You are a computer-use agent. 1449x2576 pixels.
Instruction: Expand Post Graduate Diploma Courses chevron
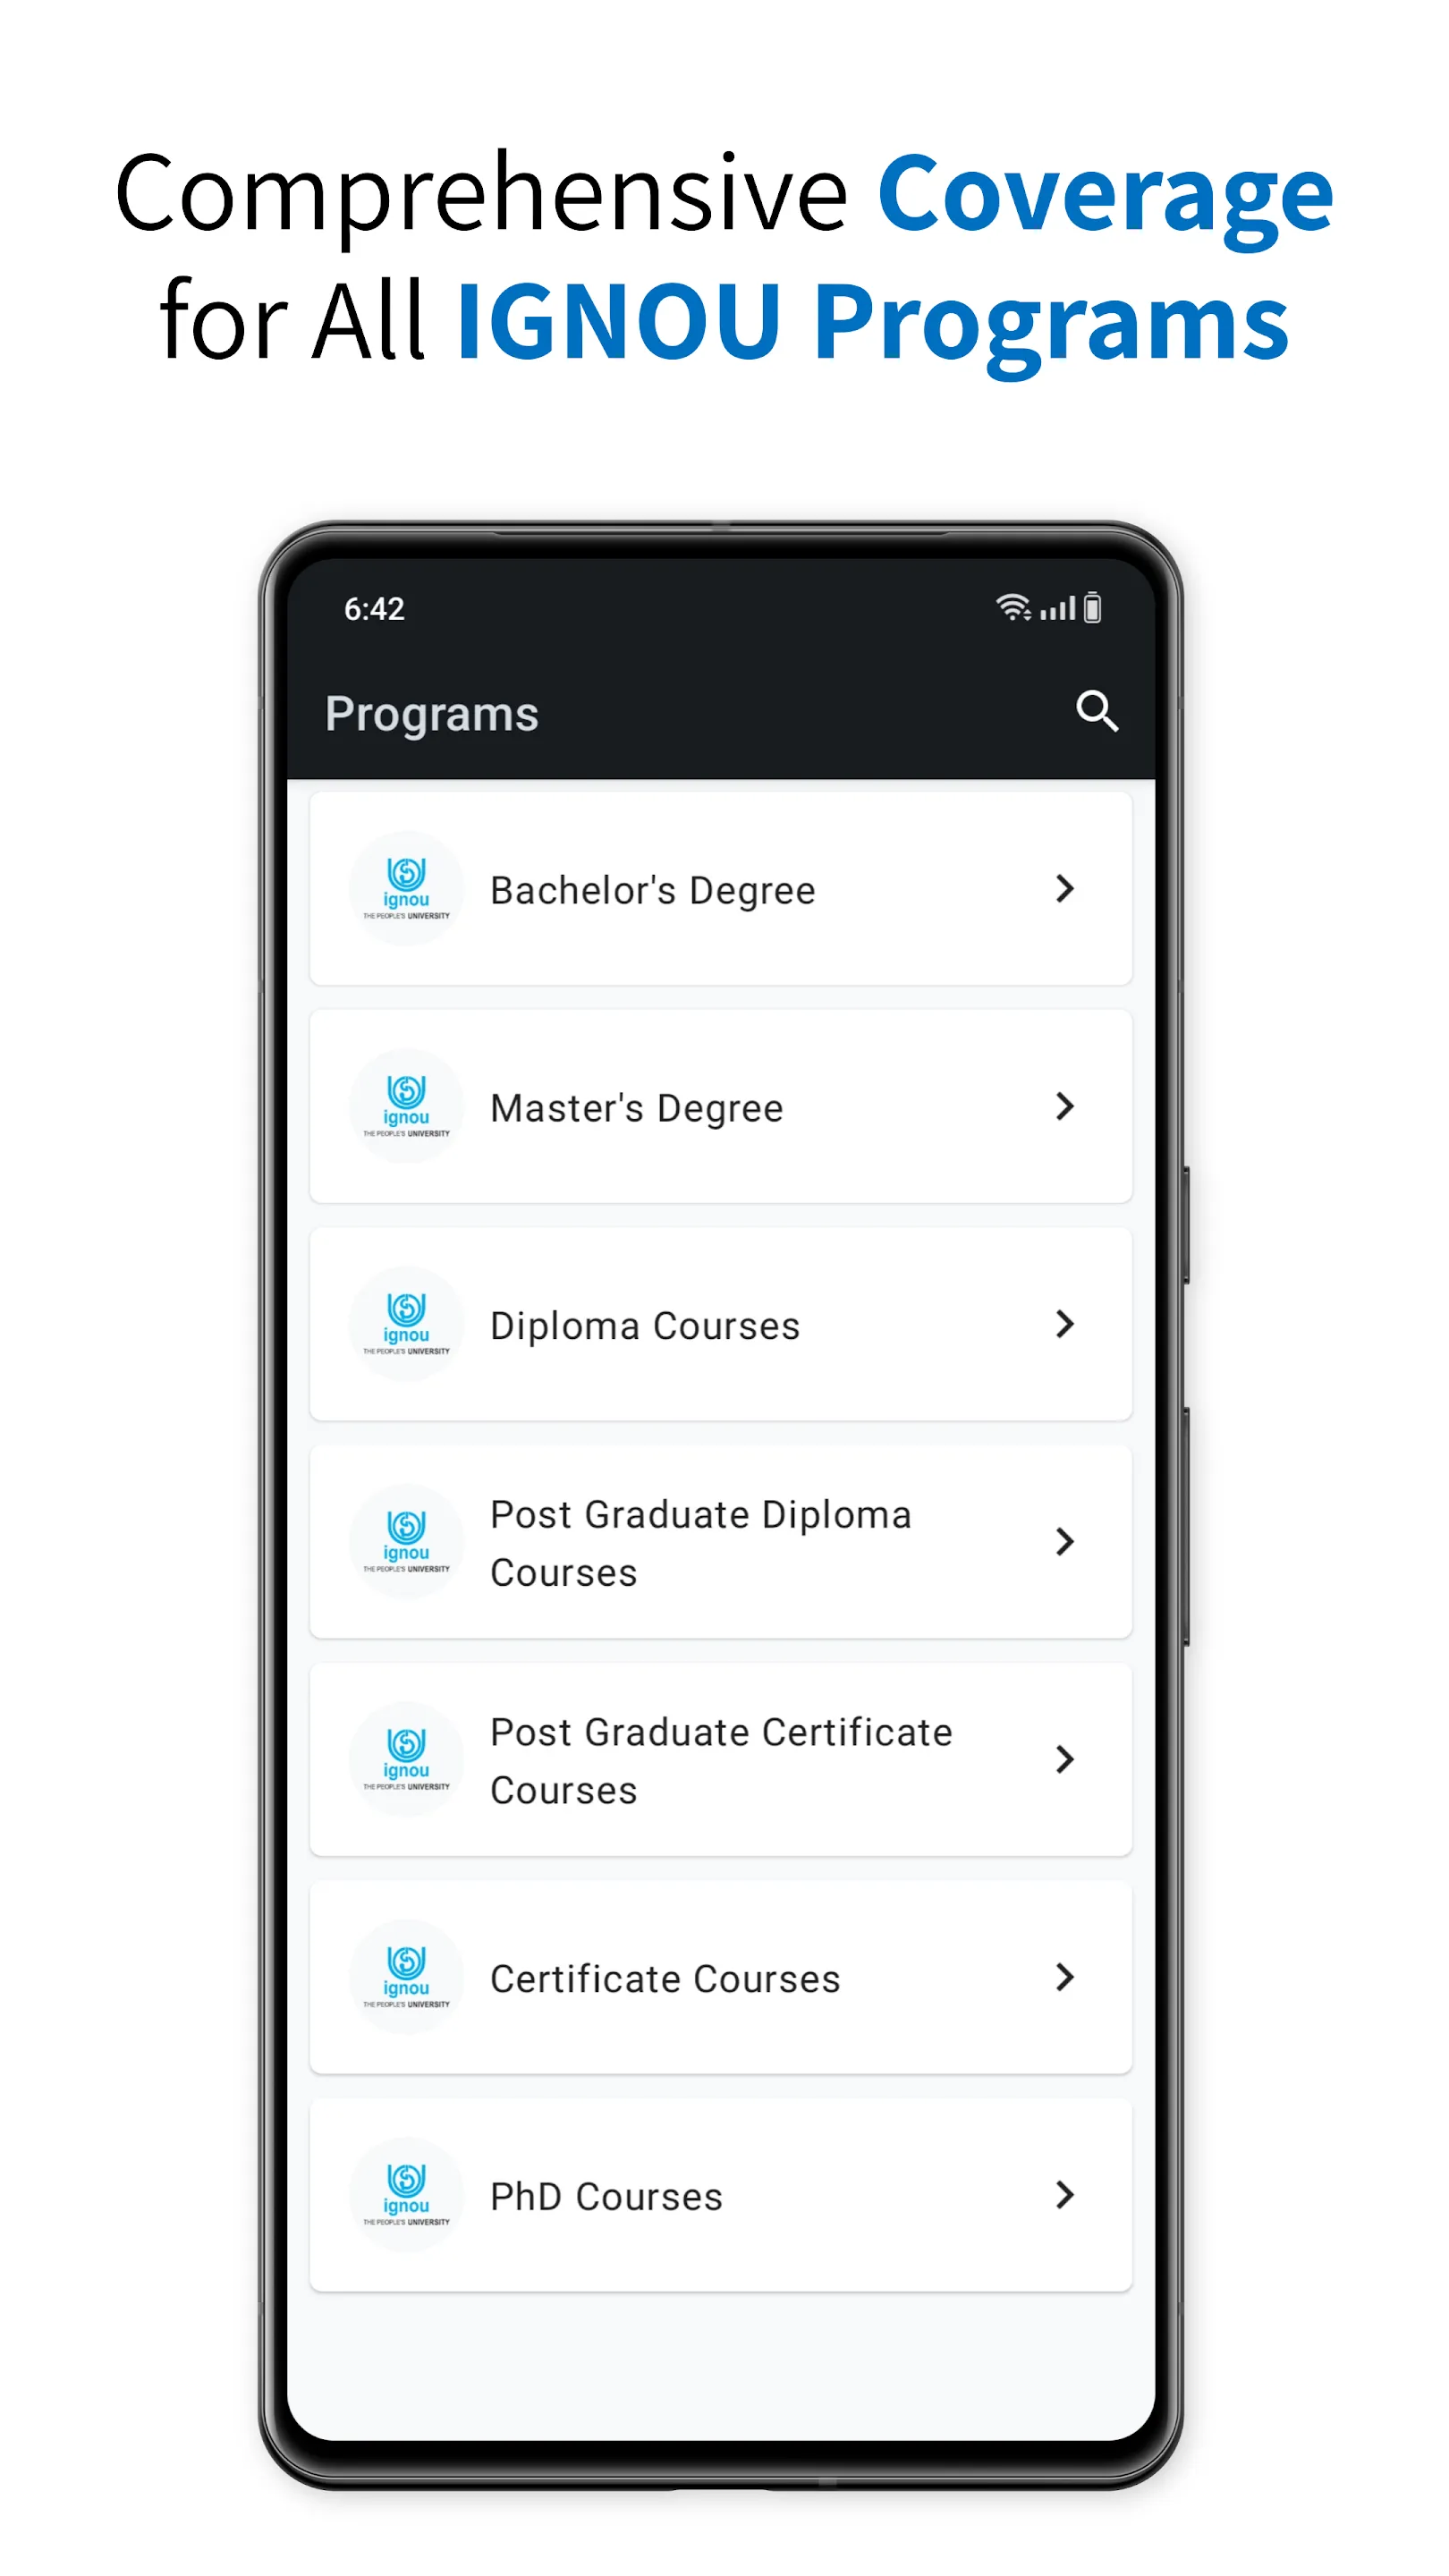tap(1065, 1541)
